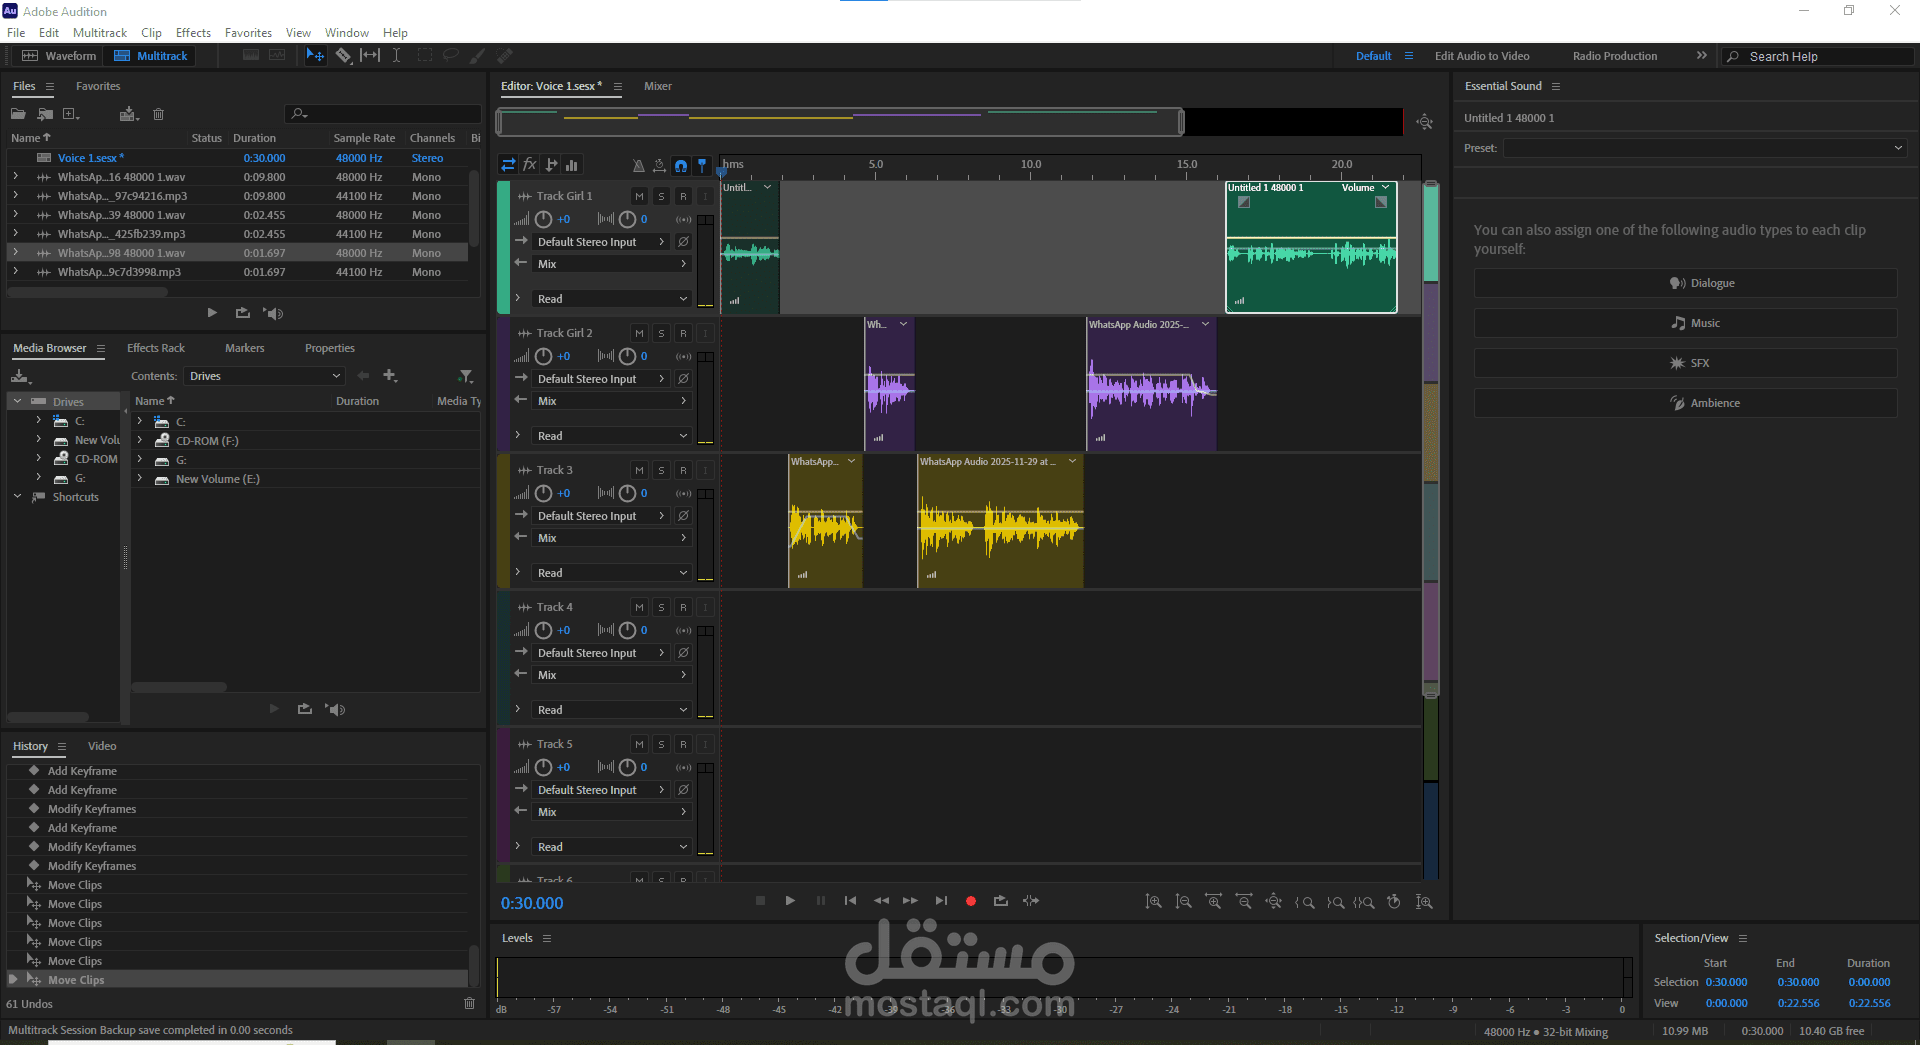
Task: Toggle the metronome icon in editor toolbar
Action: [x=638, y=165]
